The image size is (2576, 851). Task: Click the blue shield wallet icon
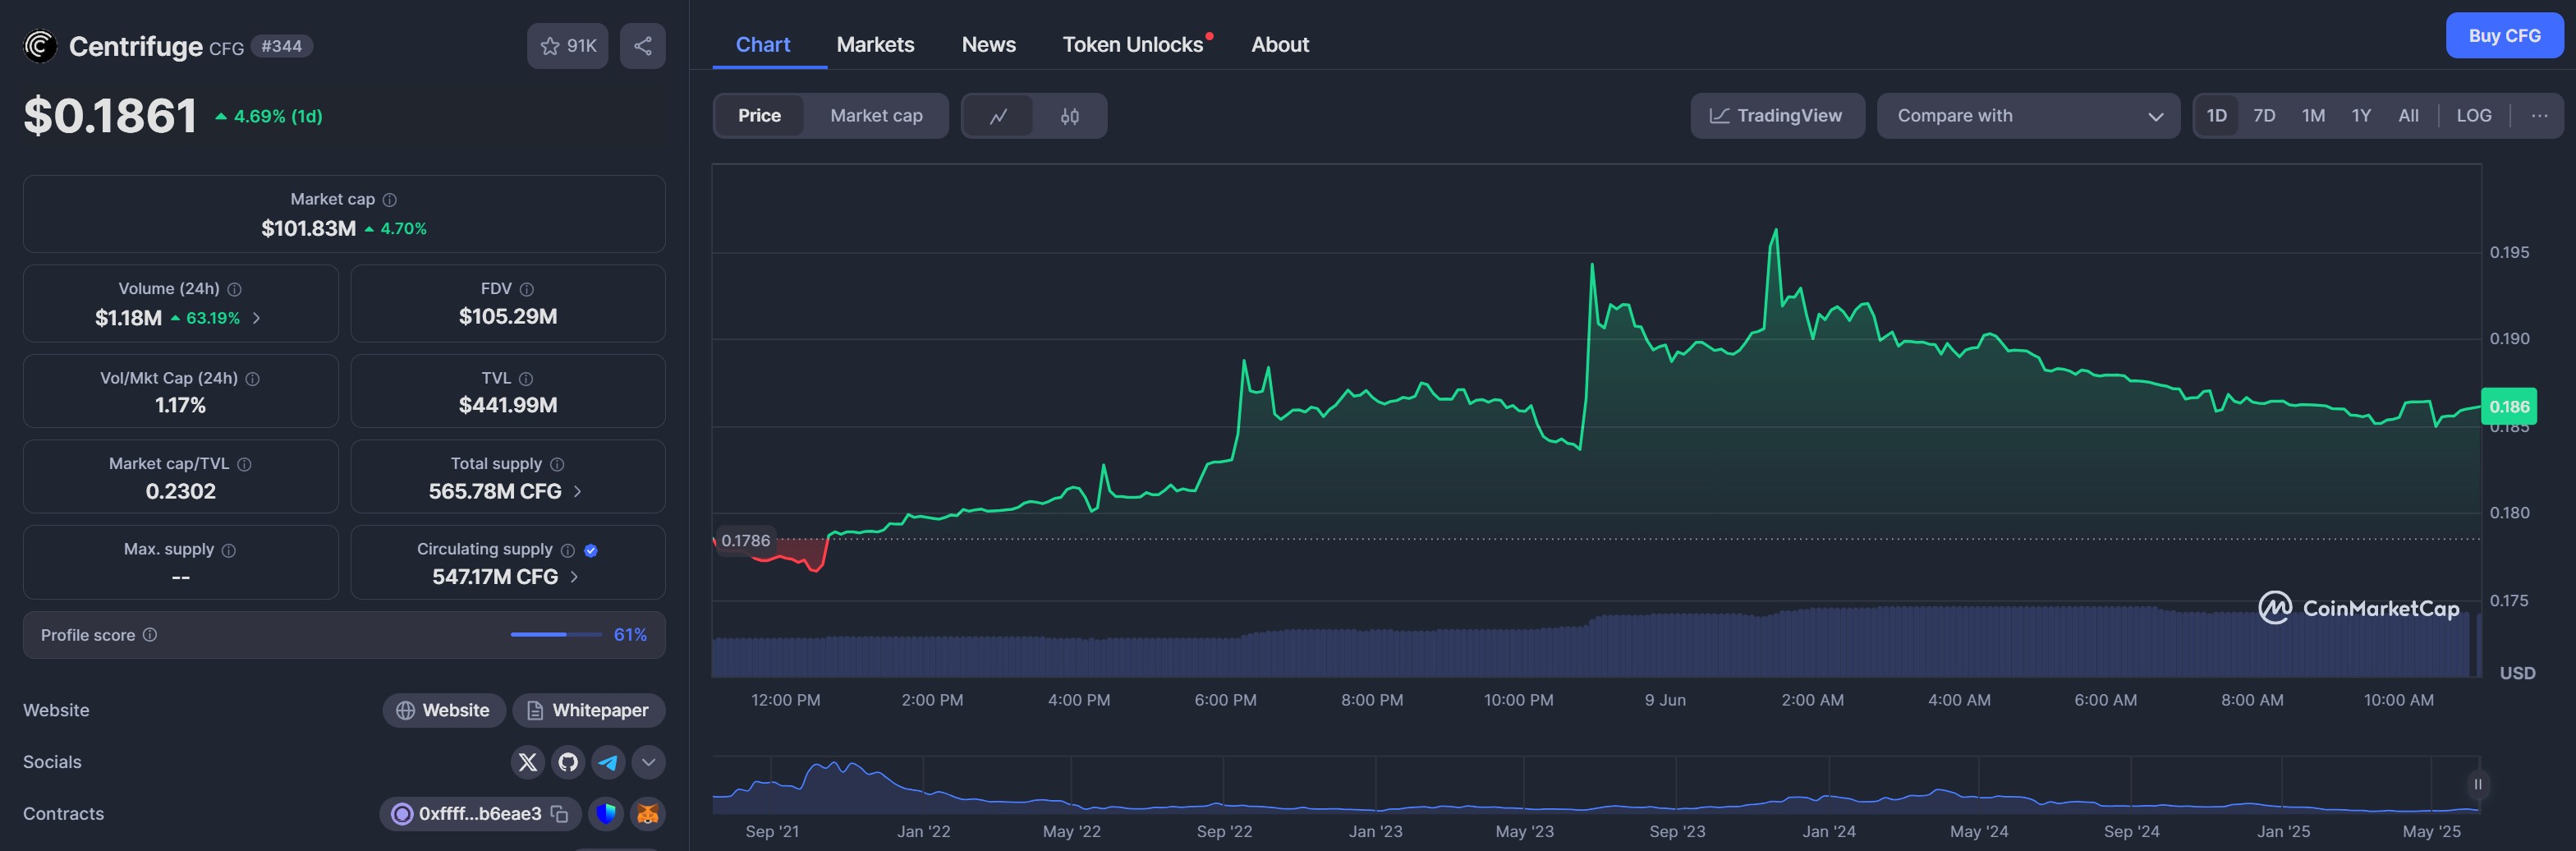(606, 814)
